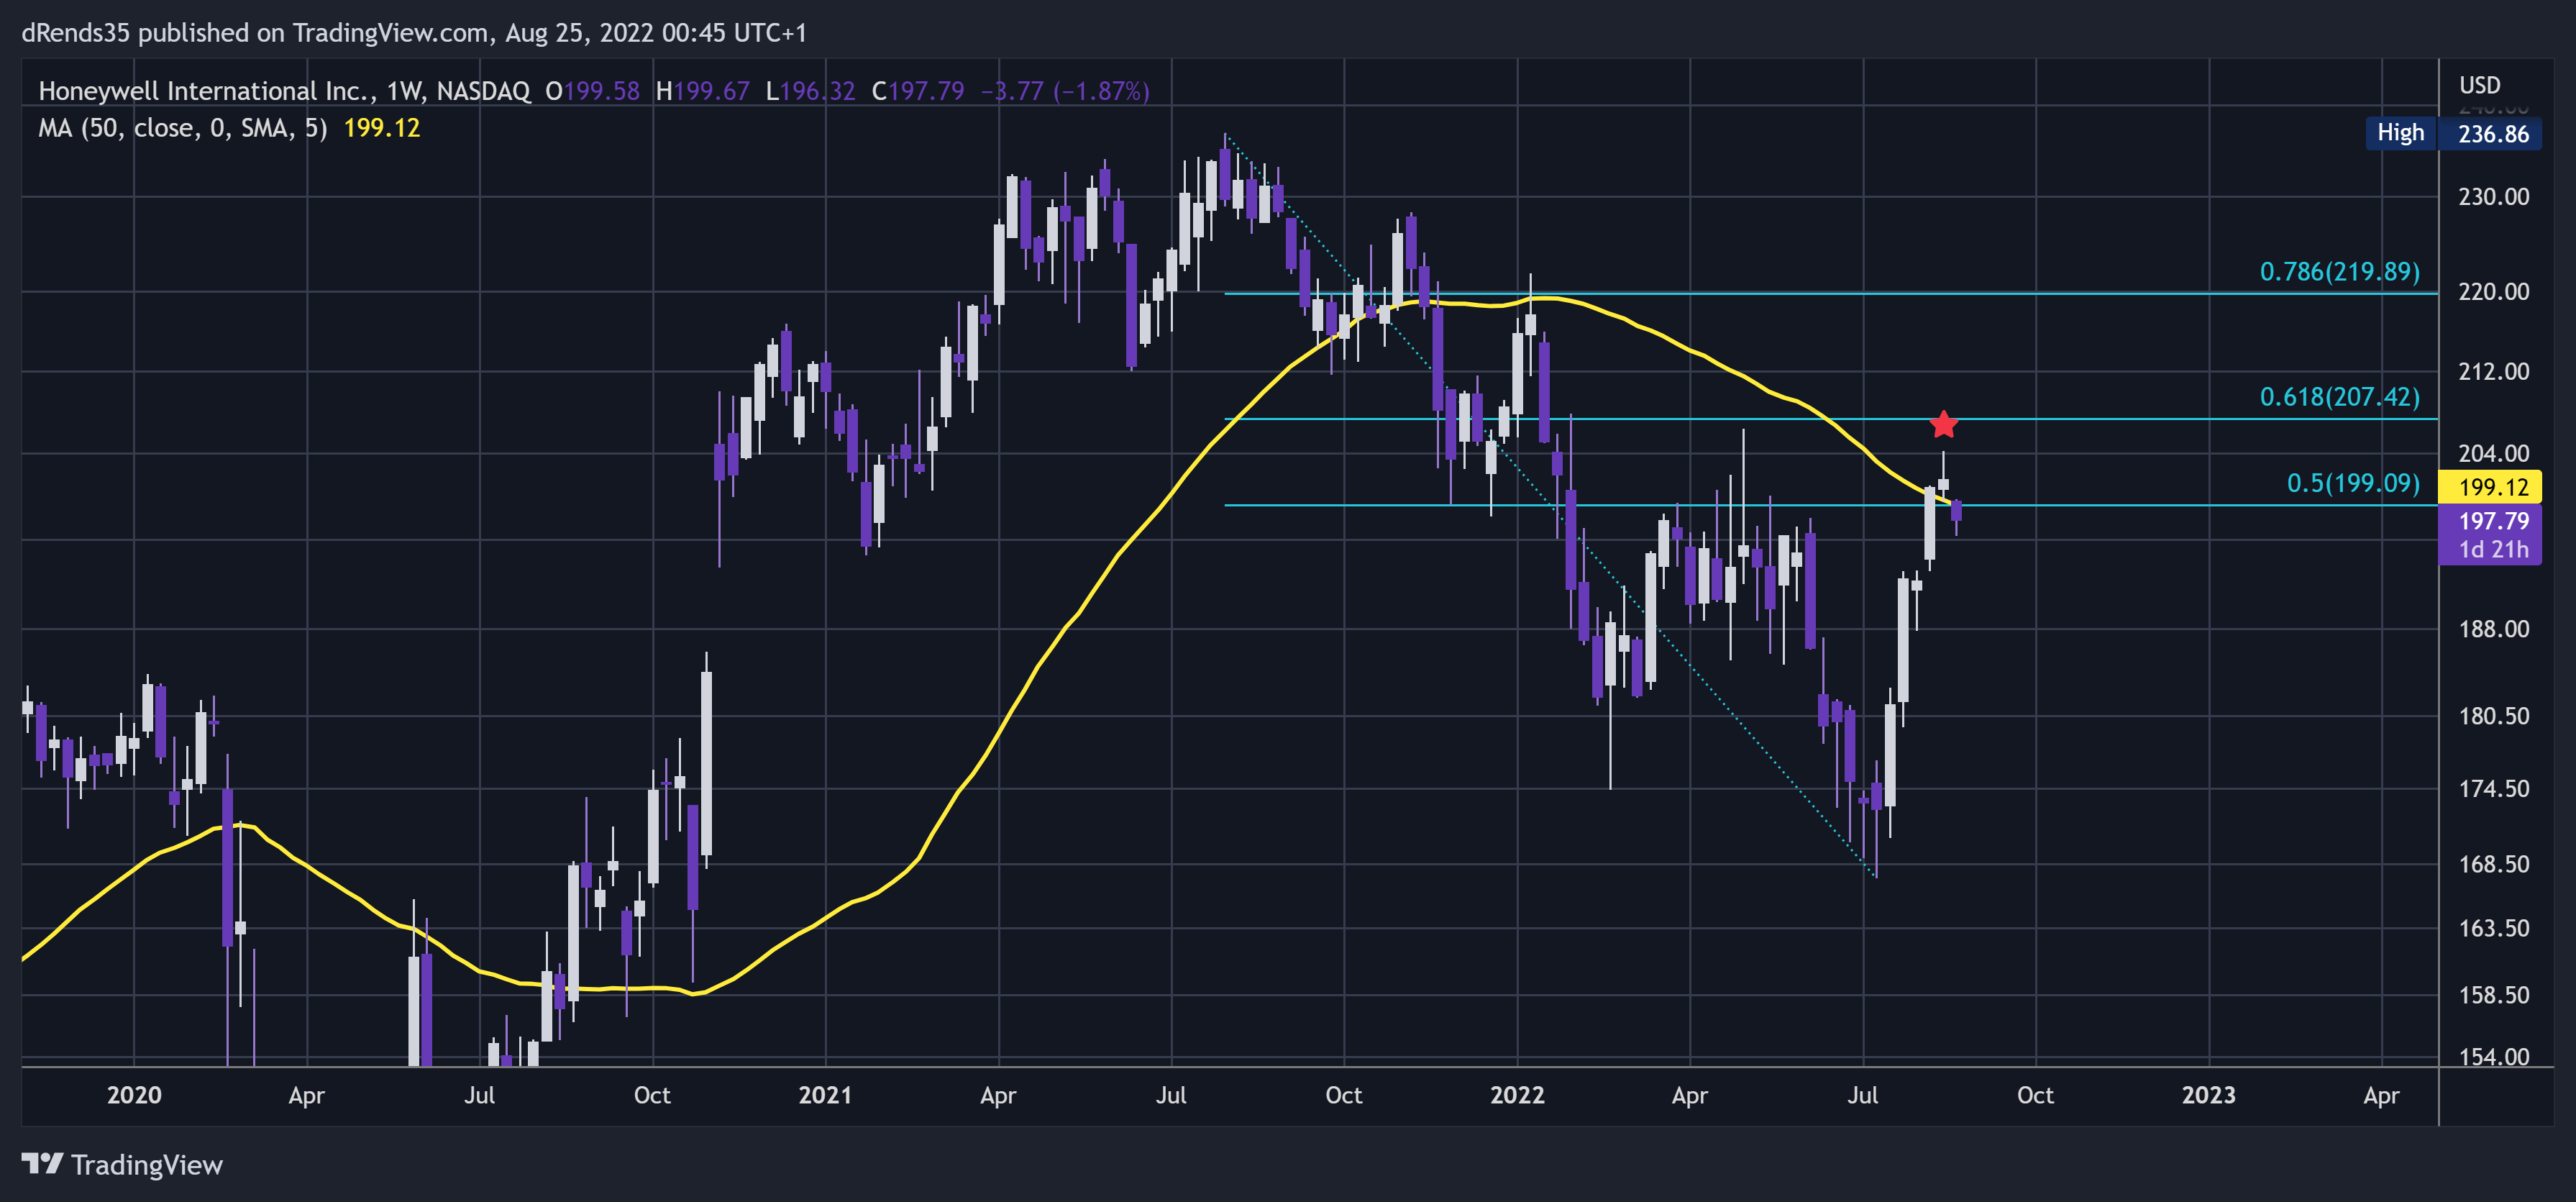Click the 1d 21h countdown label
The height and width of the screenshot is (1202, 2576).
[x=2493, y=550]
